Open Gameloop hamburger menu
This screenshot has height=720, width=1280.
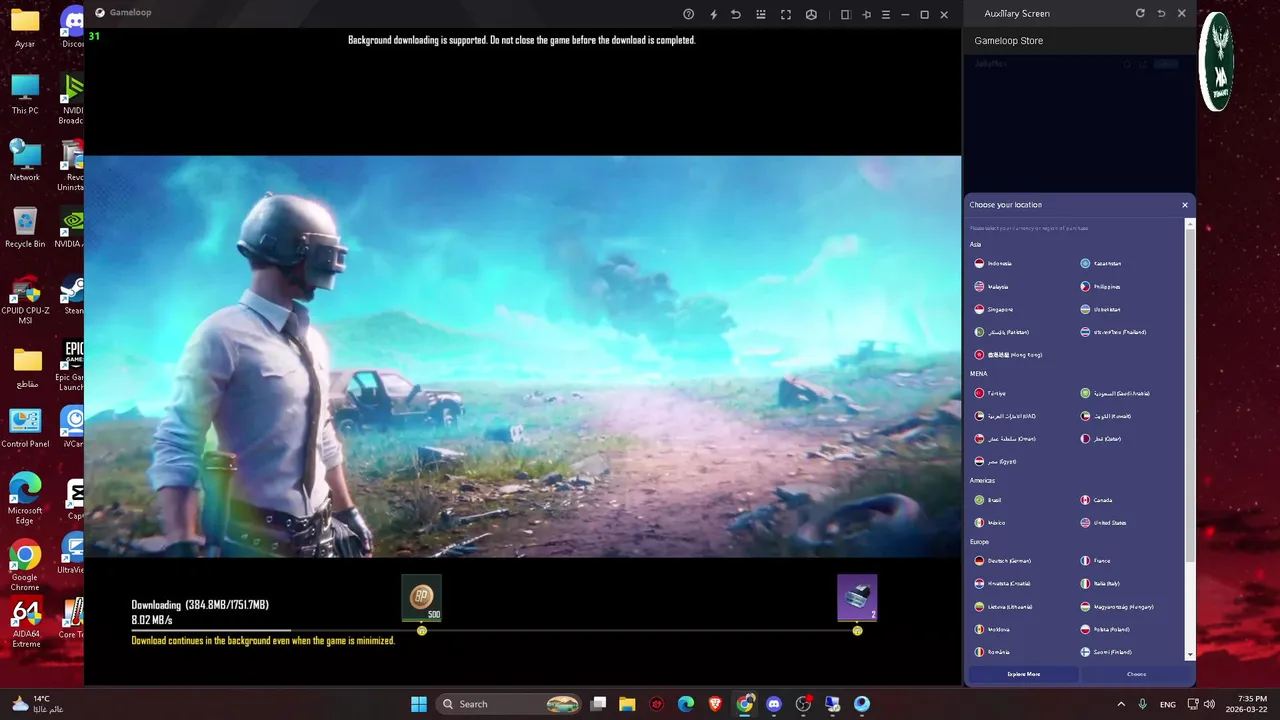(886, 14)
